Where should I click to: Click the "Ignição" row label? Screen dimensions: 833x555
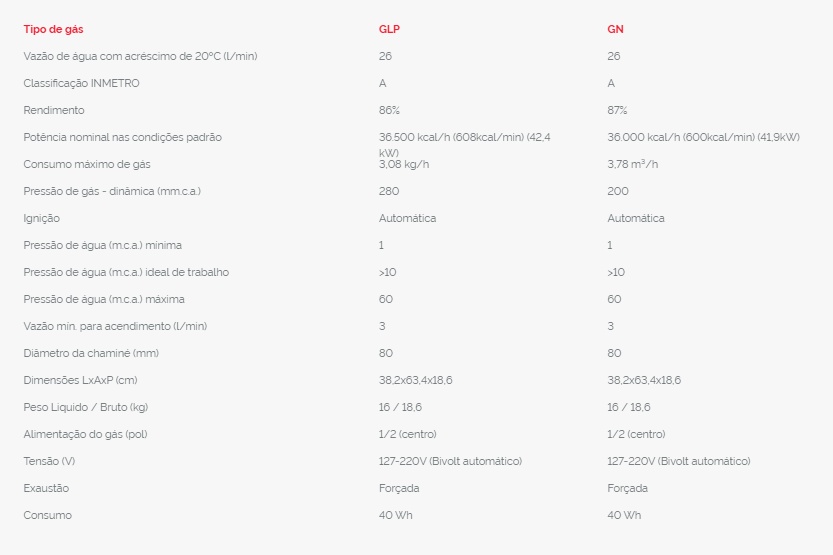[x=42, y=218]
